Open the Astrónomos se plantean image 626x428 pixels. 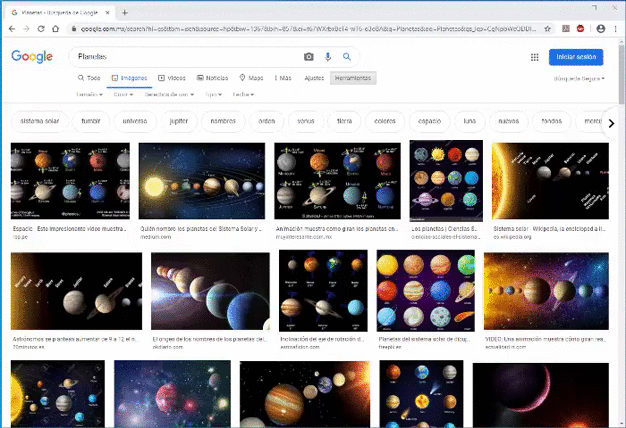tap(76, 291)
